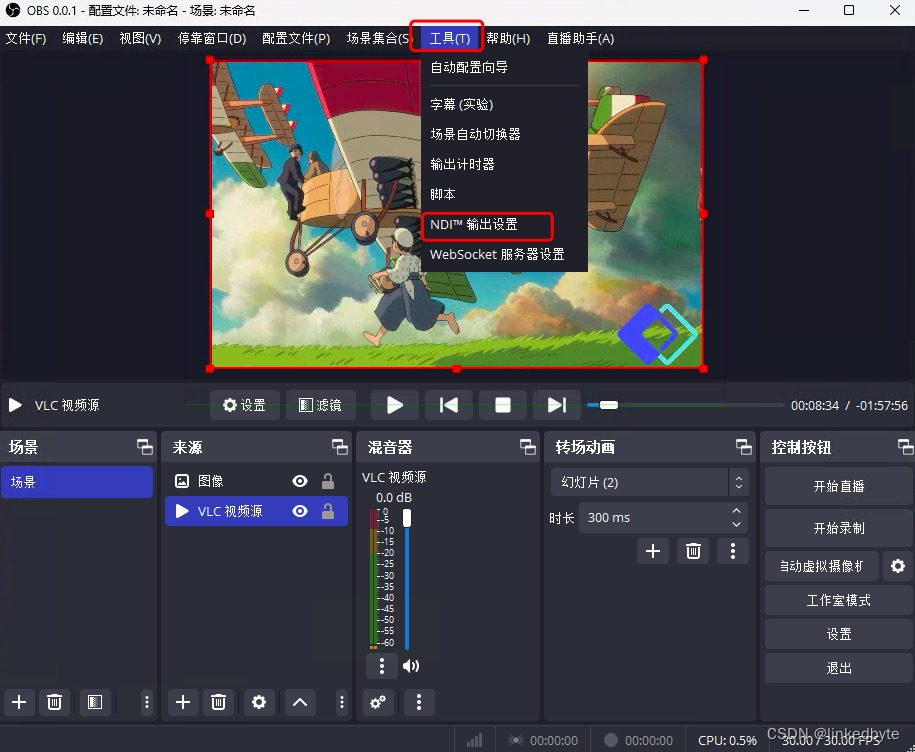The height and width of the screenshot is (752, 915).
Task: Open scene filters icon
Action: click(95, 702)
